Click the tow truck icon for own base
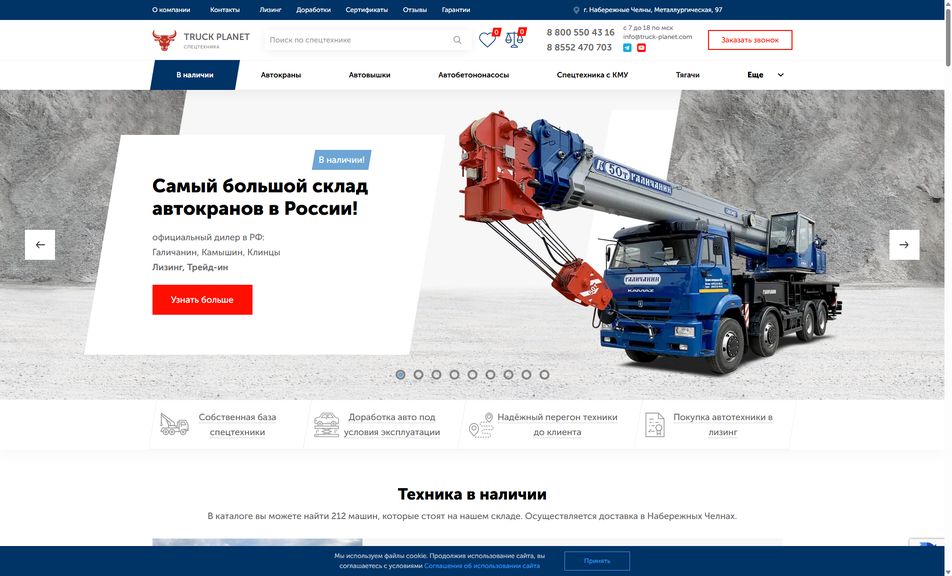This screenshot has width=952, height=576. (x=174, y=424)
